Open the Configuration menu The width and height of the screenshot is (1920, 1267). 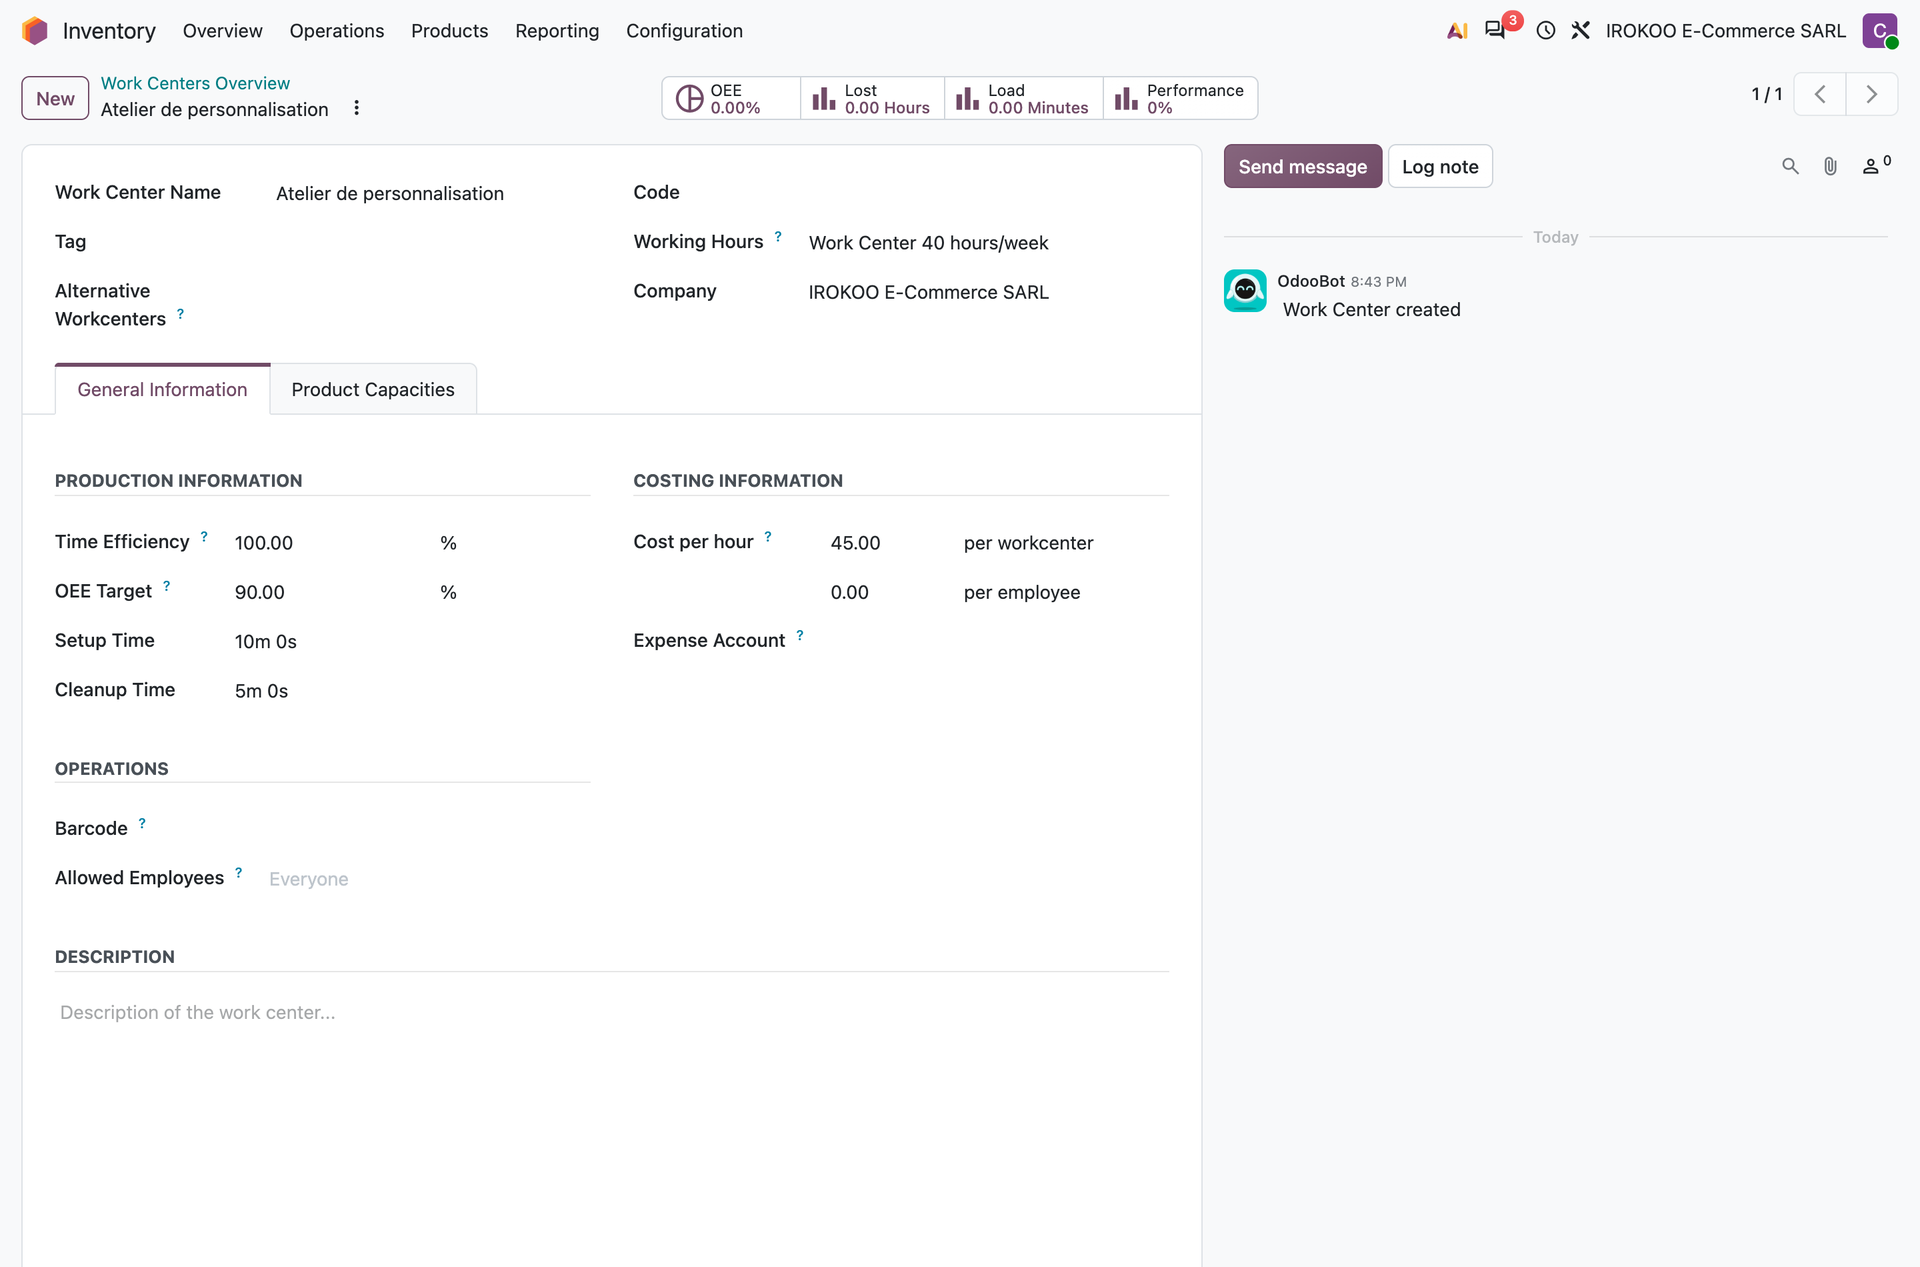[684, 31]
